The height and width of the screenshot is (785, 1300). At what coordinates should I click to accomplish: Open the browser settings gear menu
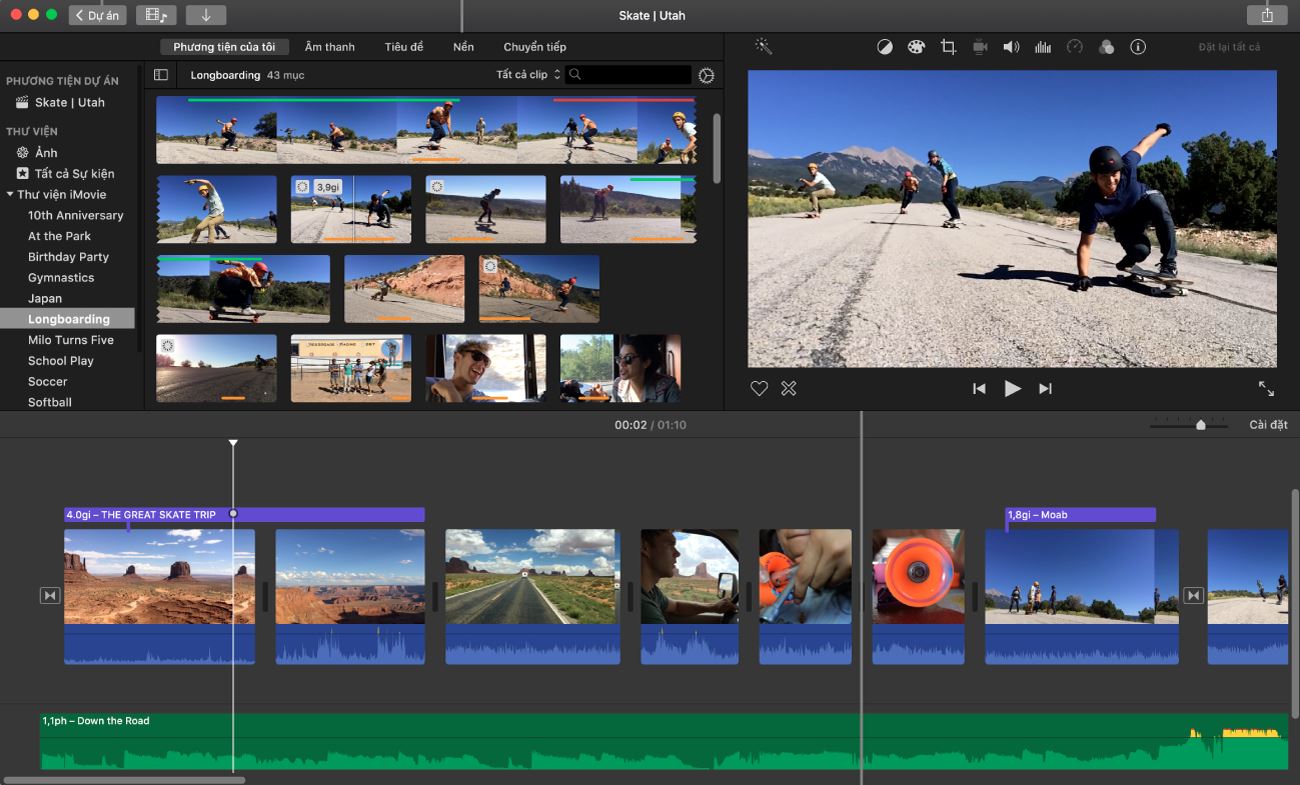point(705,74)
